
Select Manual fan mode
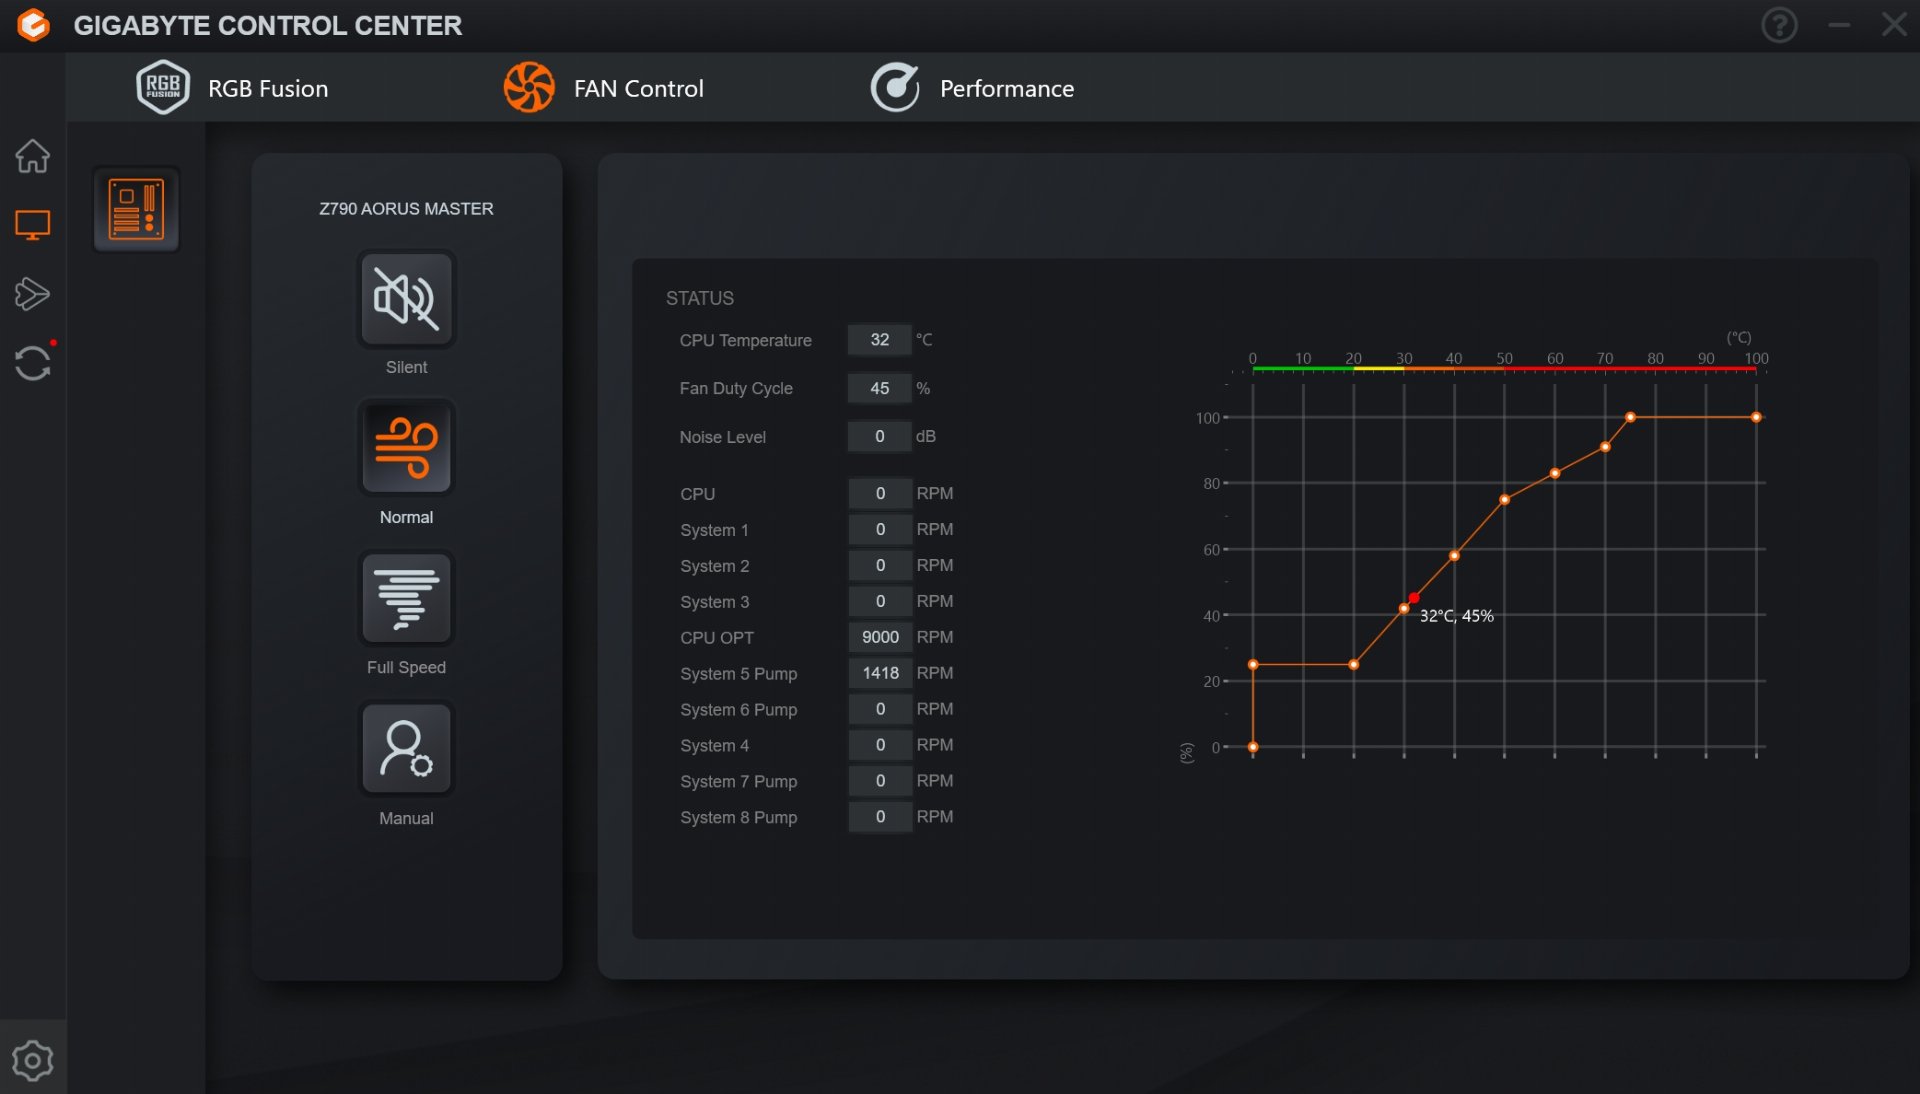[x=406, y=748]
